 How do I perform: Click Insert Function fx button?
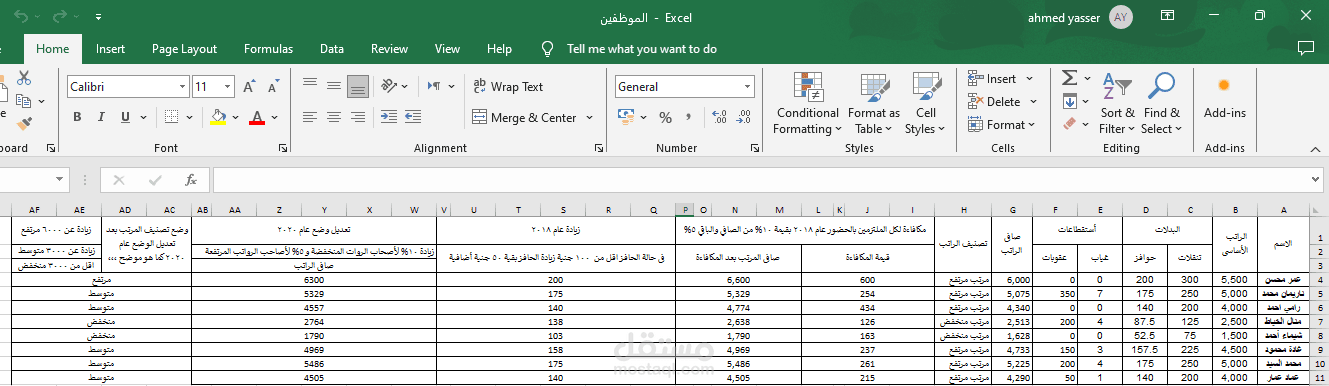(190, 180)
